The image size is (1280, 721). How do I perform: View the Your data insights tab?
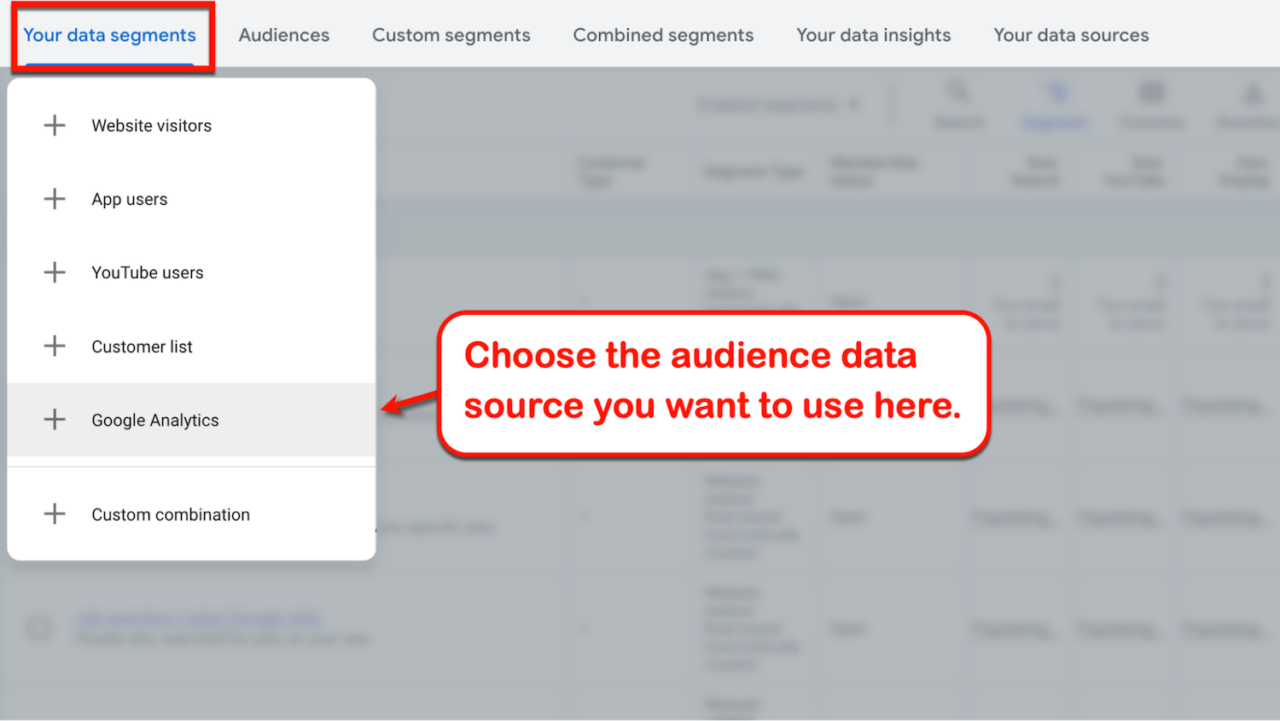(x=874, y=35)
